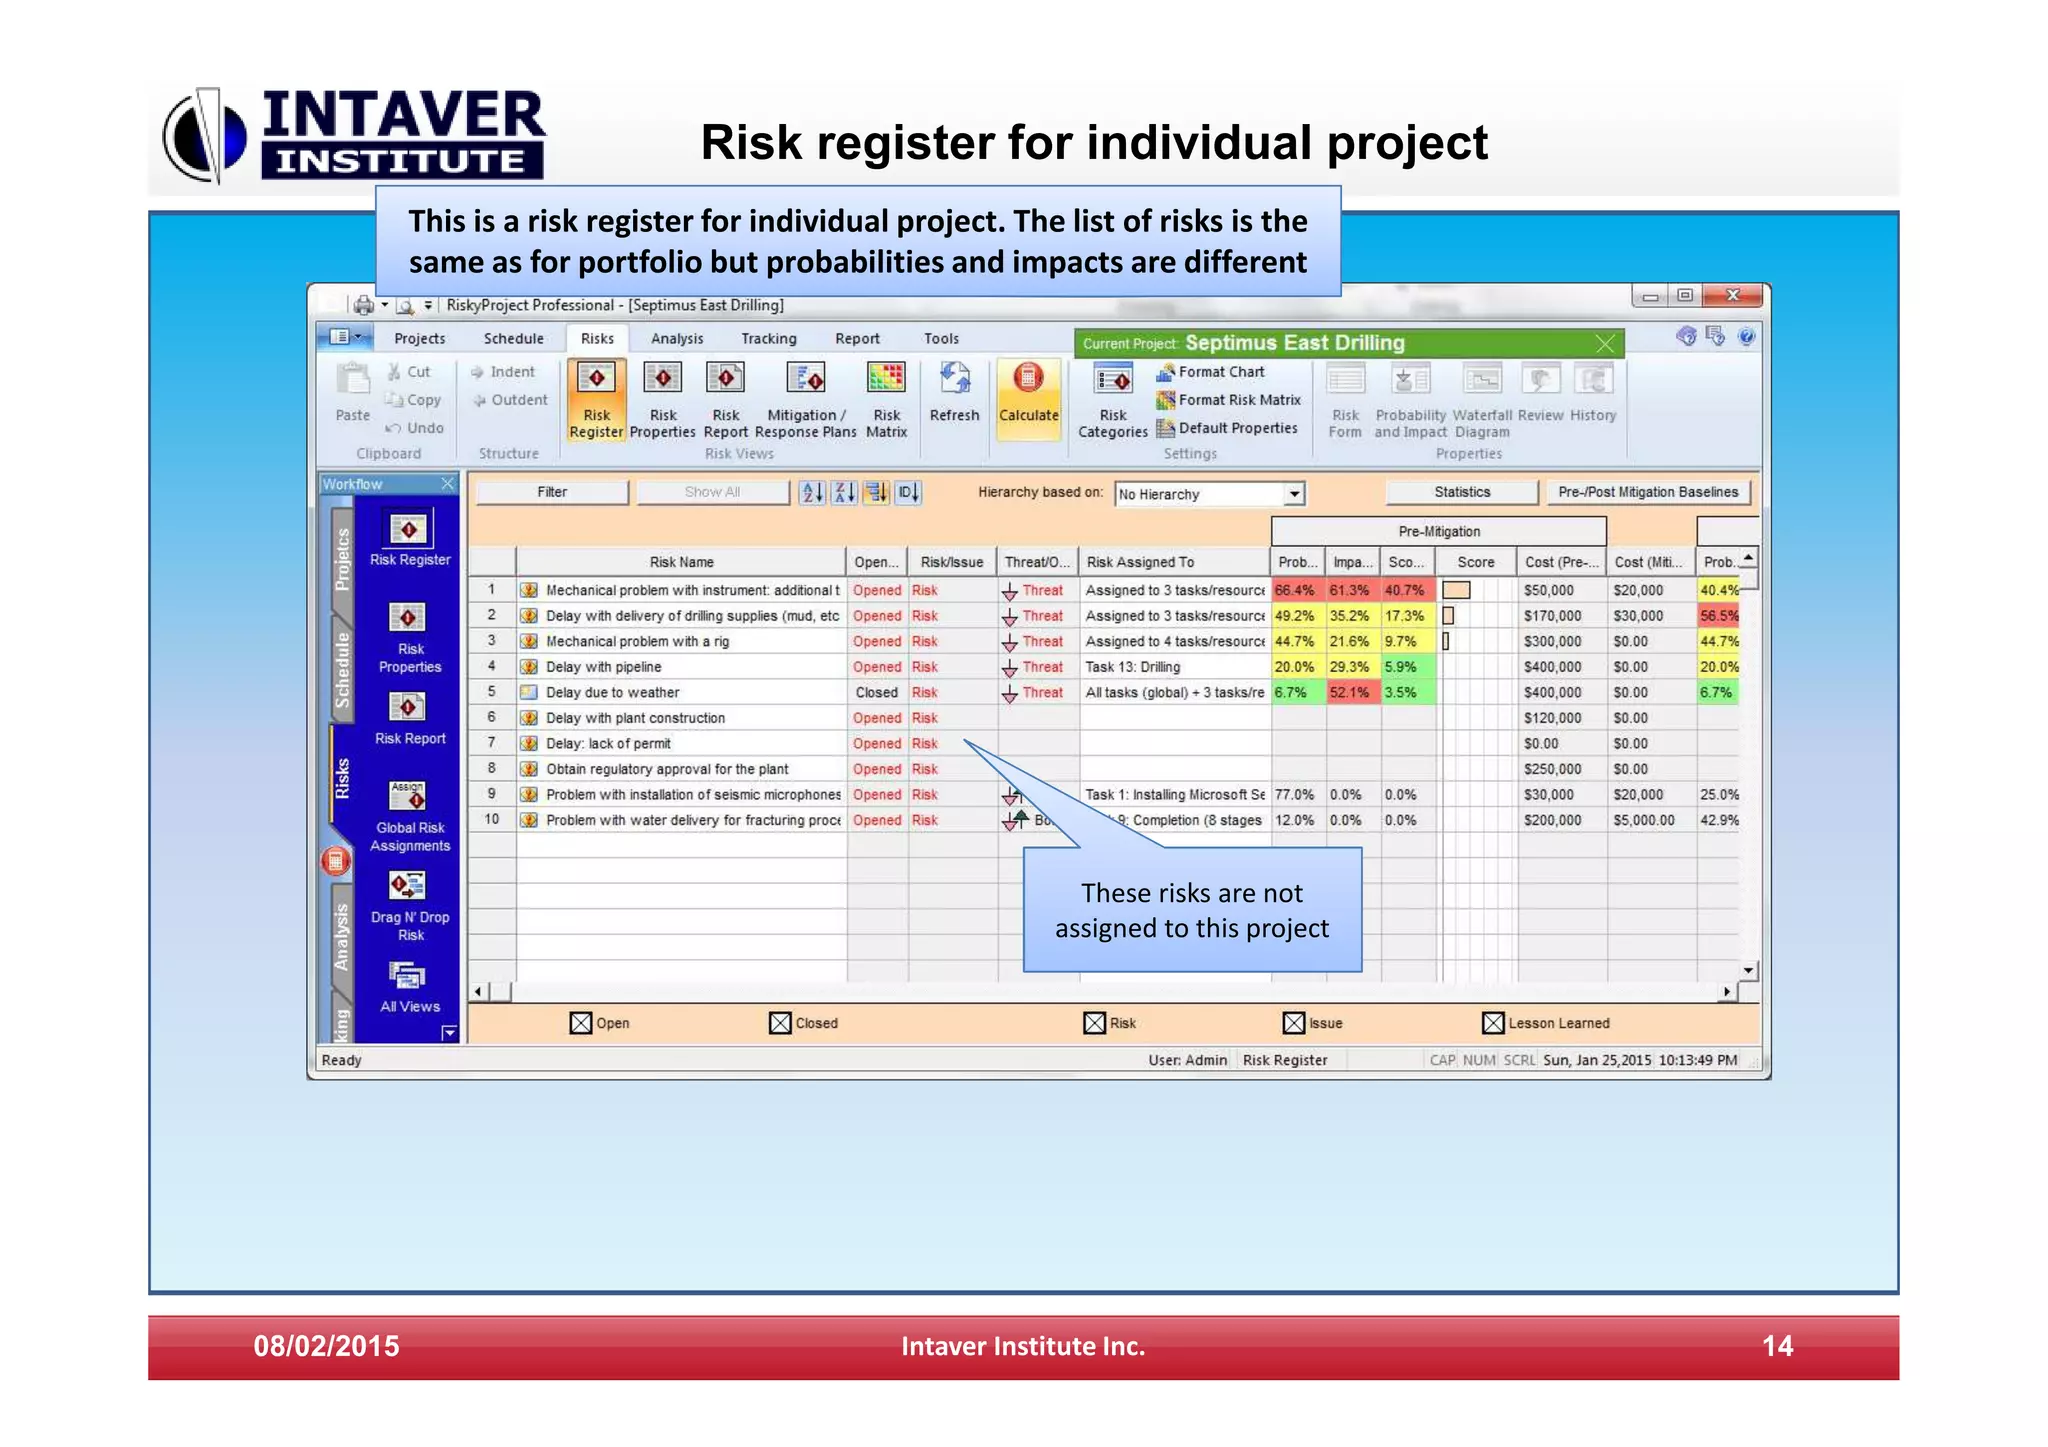Open Drag N' Drop Risk view
This screenshot has width=2048, height=1447.
coord(410,906)
